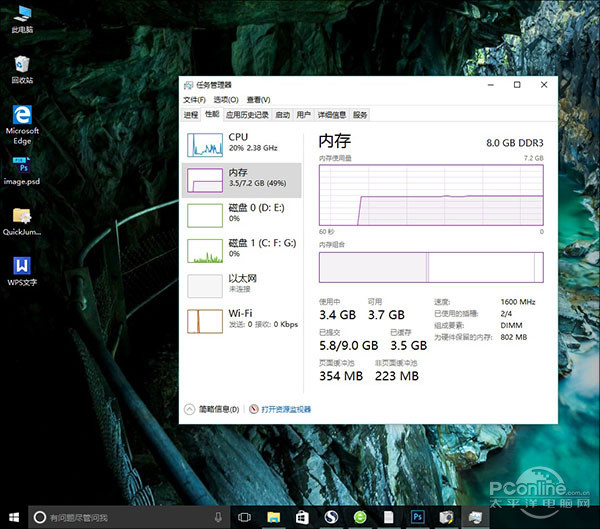The image size is (600, 529).
Task: Collapse to 简略信息(D) view
Action: coord(212,410)
